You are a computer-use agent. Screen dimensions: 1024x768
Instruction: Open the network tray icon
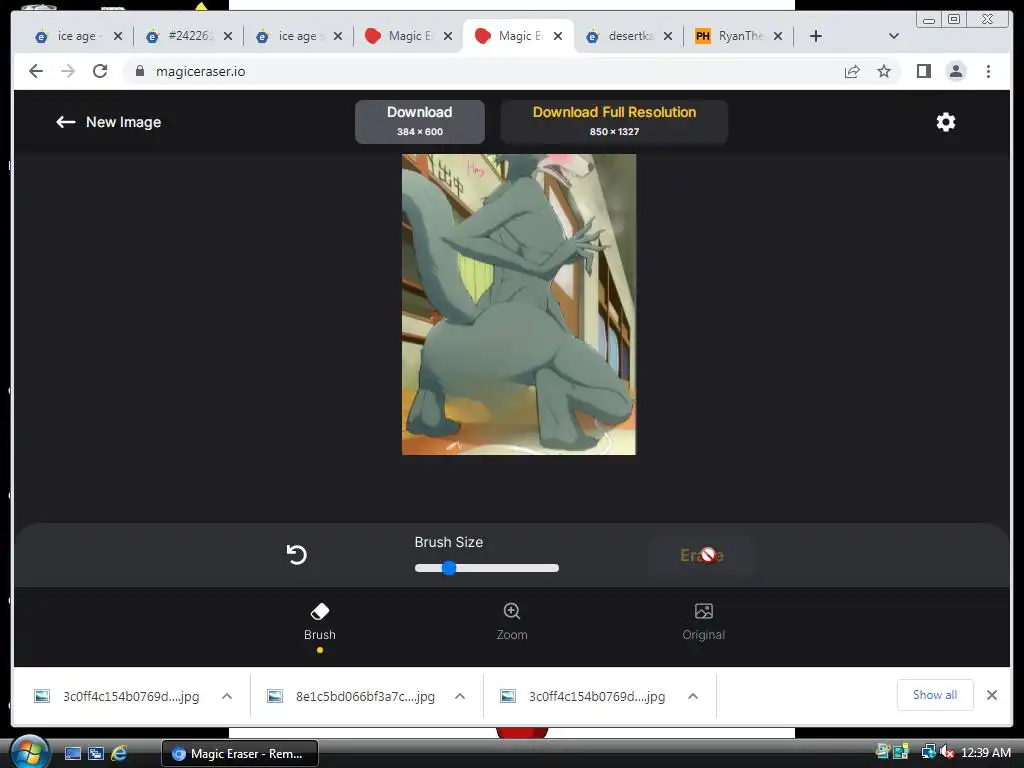[928, 752]
